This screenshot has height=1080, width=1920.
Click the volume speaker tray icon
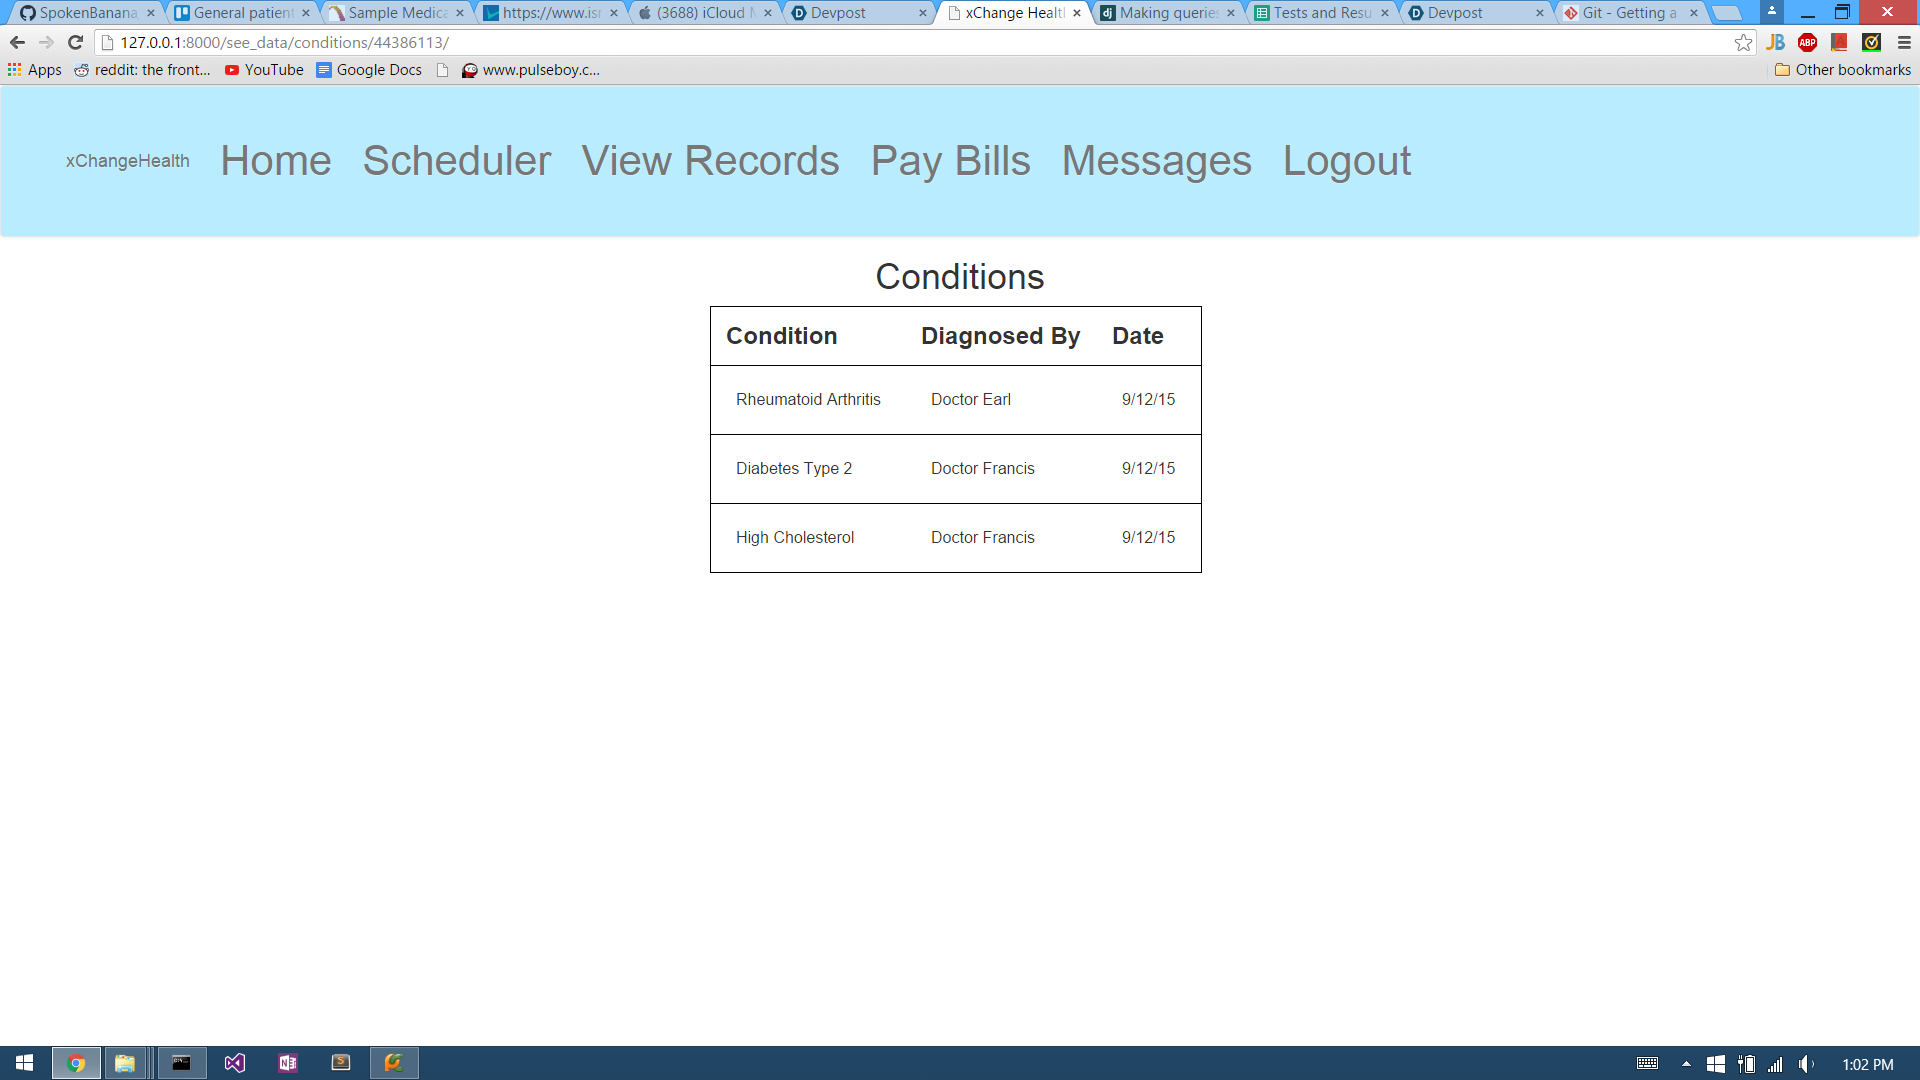pos(1806,1064)
